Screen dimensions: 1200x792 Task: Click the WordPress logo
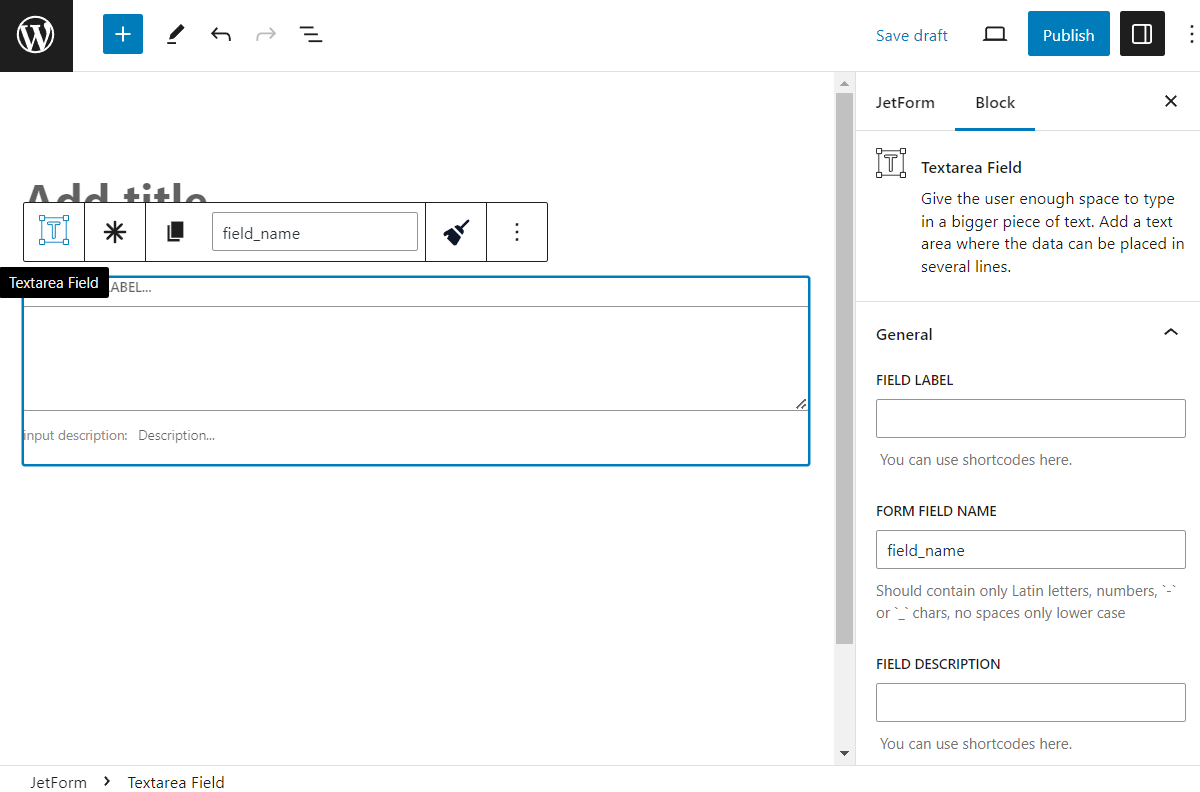pyautogui.click(x=36, y=33)
